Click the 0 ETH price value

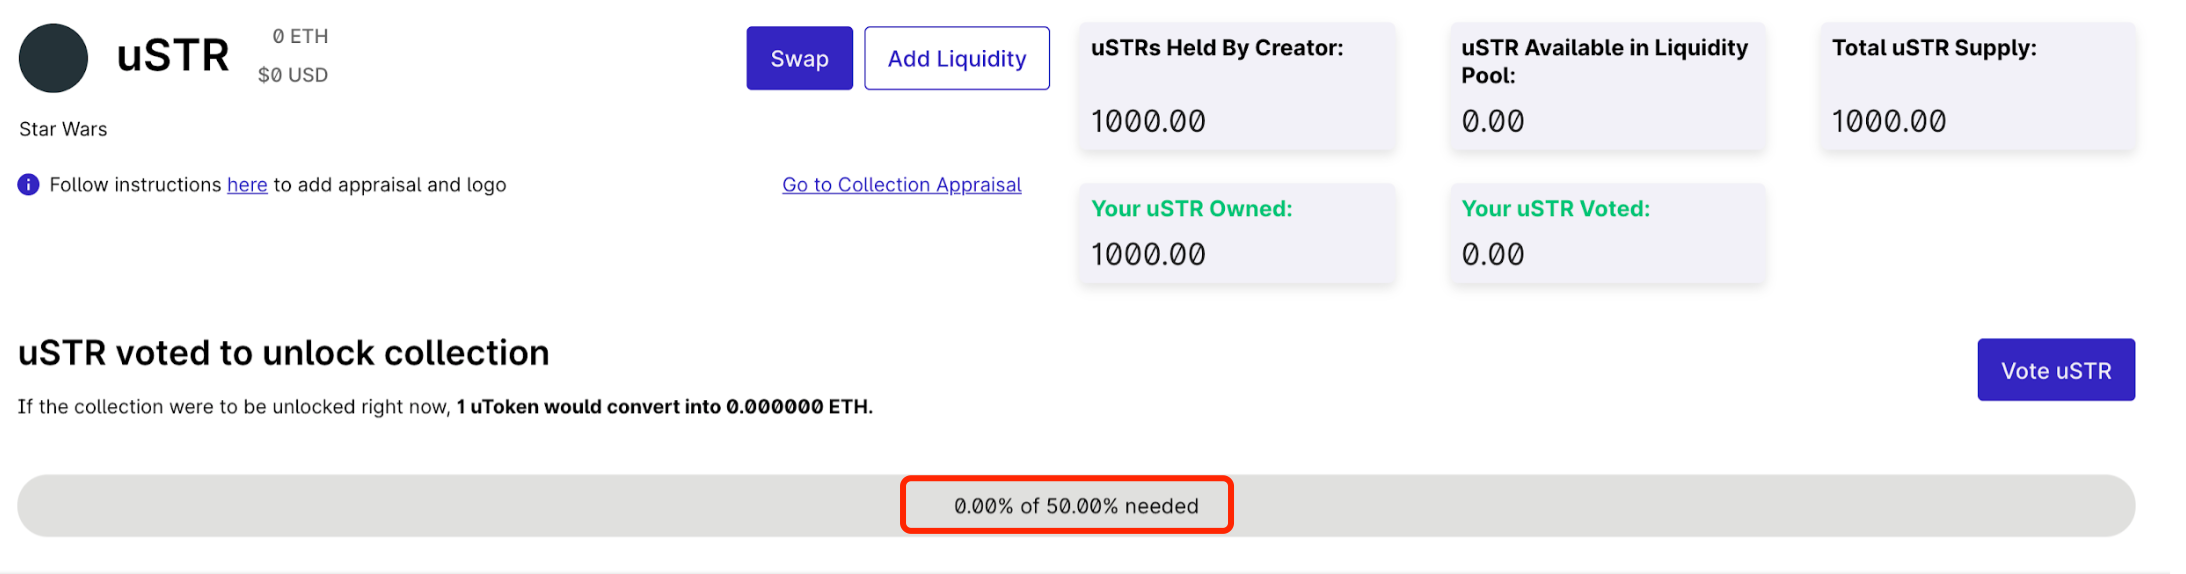(x=300, y=37)
